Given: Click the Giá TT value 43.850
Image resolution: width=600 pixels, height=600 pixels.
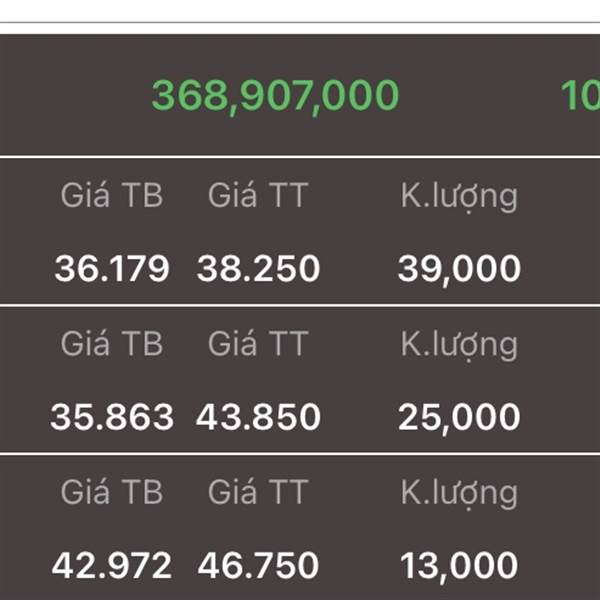Looking at the screenshot, I should click(258, 417).
